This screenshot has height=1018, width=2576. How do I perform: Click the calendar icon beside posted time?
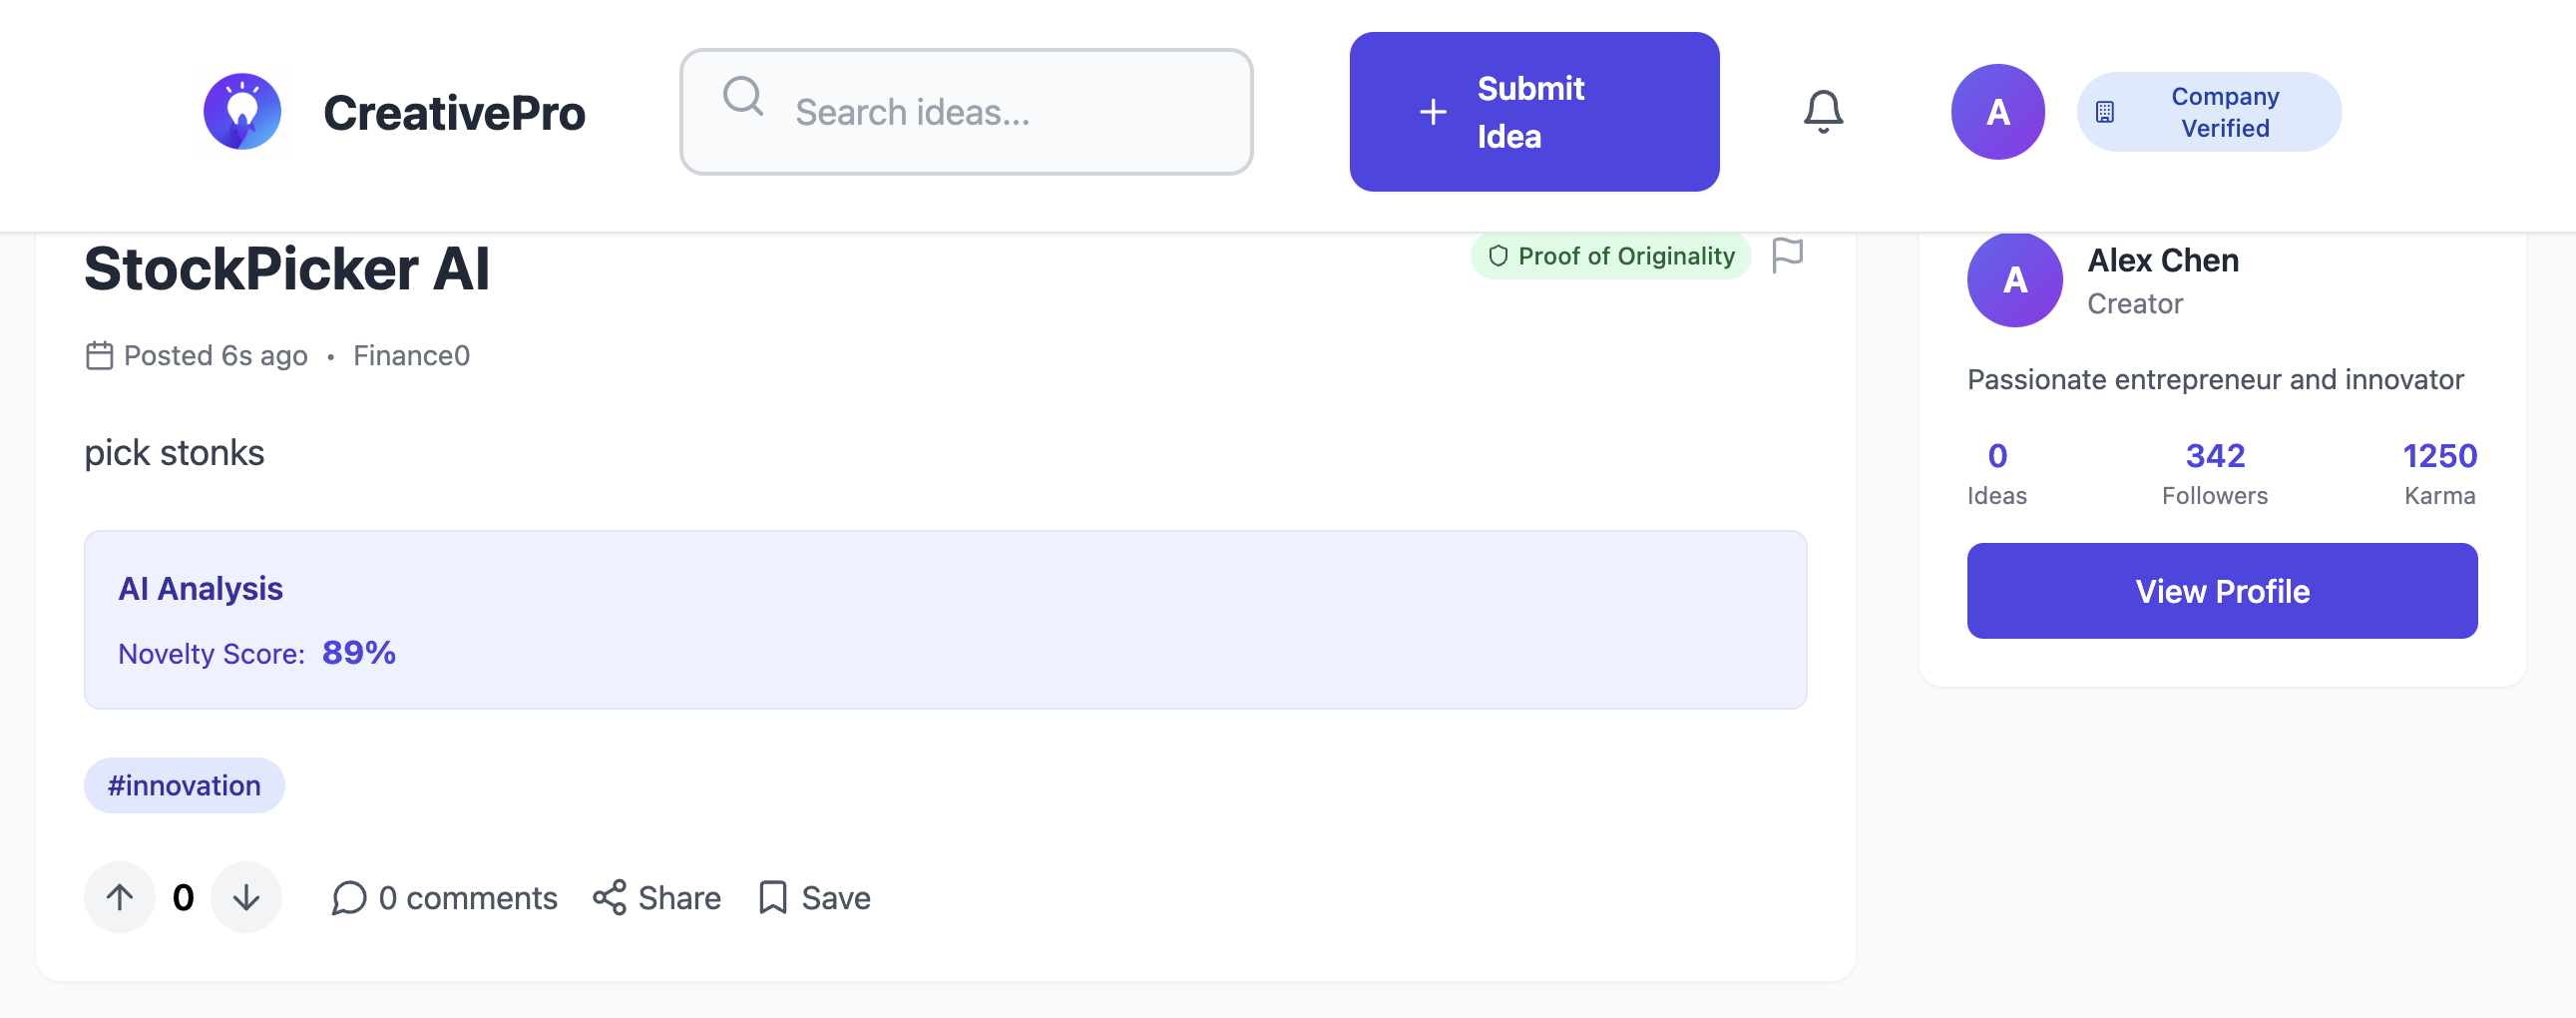coord(99,356)
